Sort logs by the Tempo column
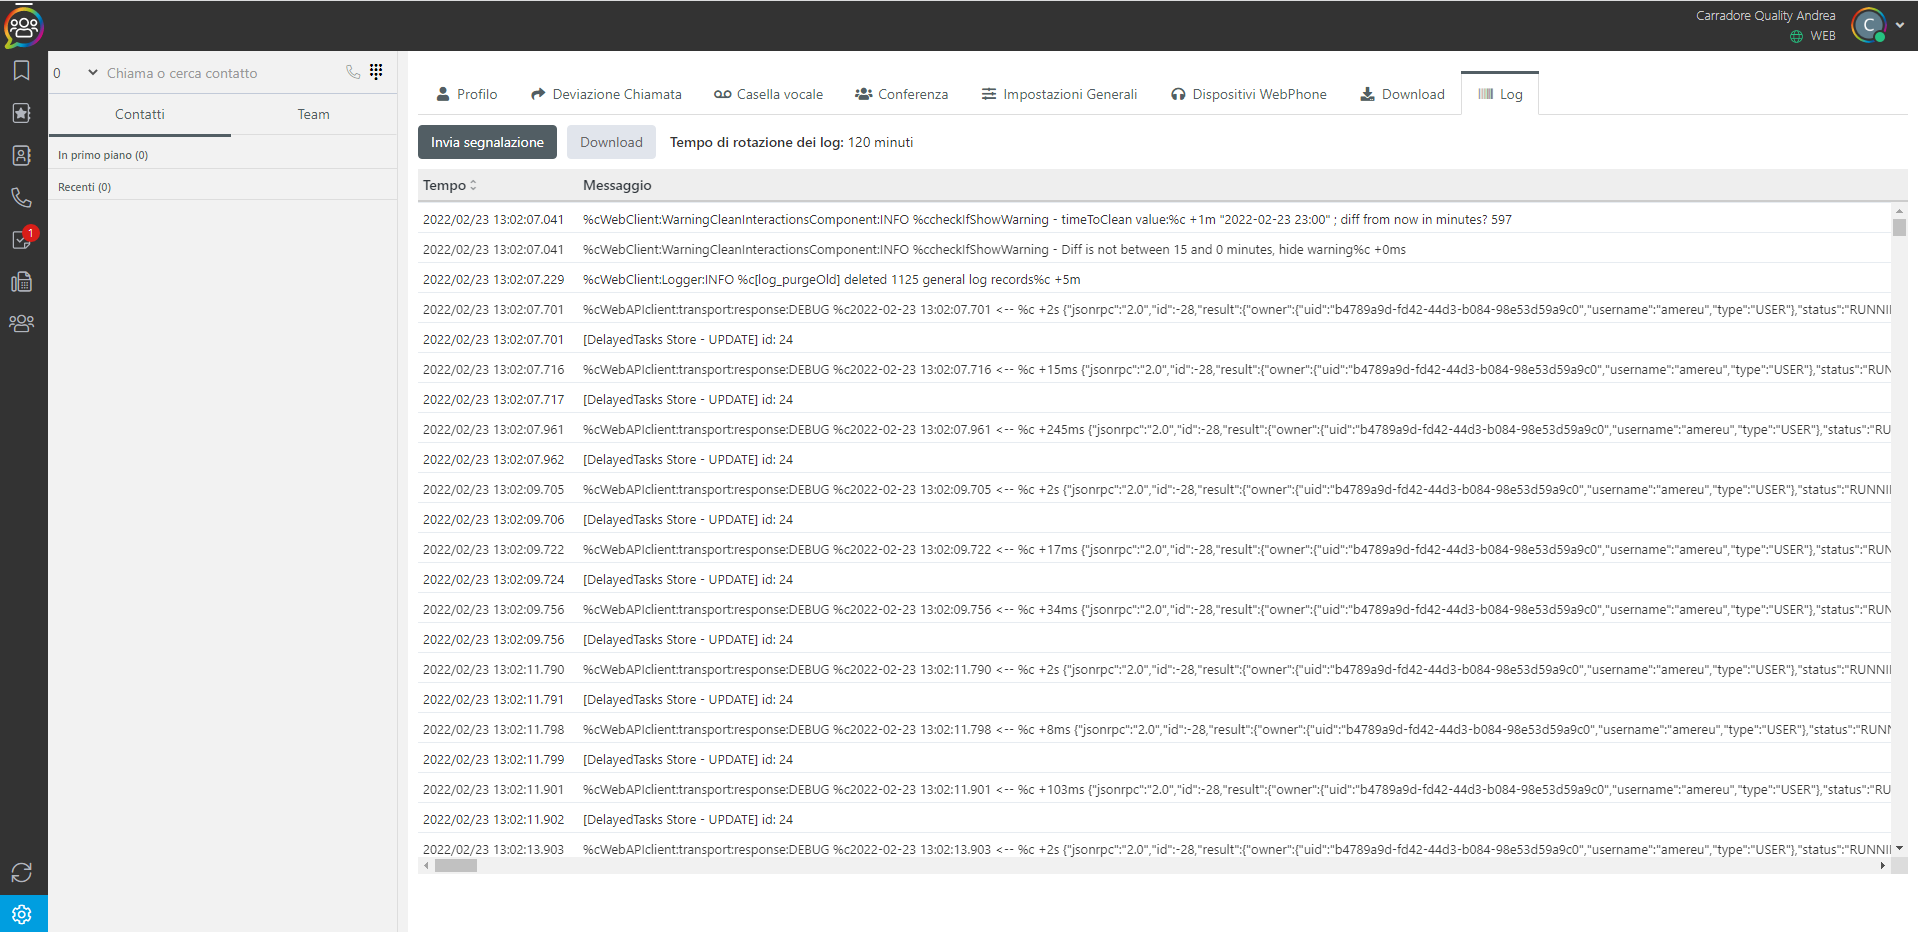The width and height of the screenshot is (1918, 932). (450, 185)
